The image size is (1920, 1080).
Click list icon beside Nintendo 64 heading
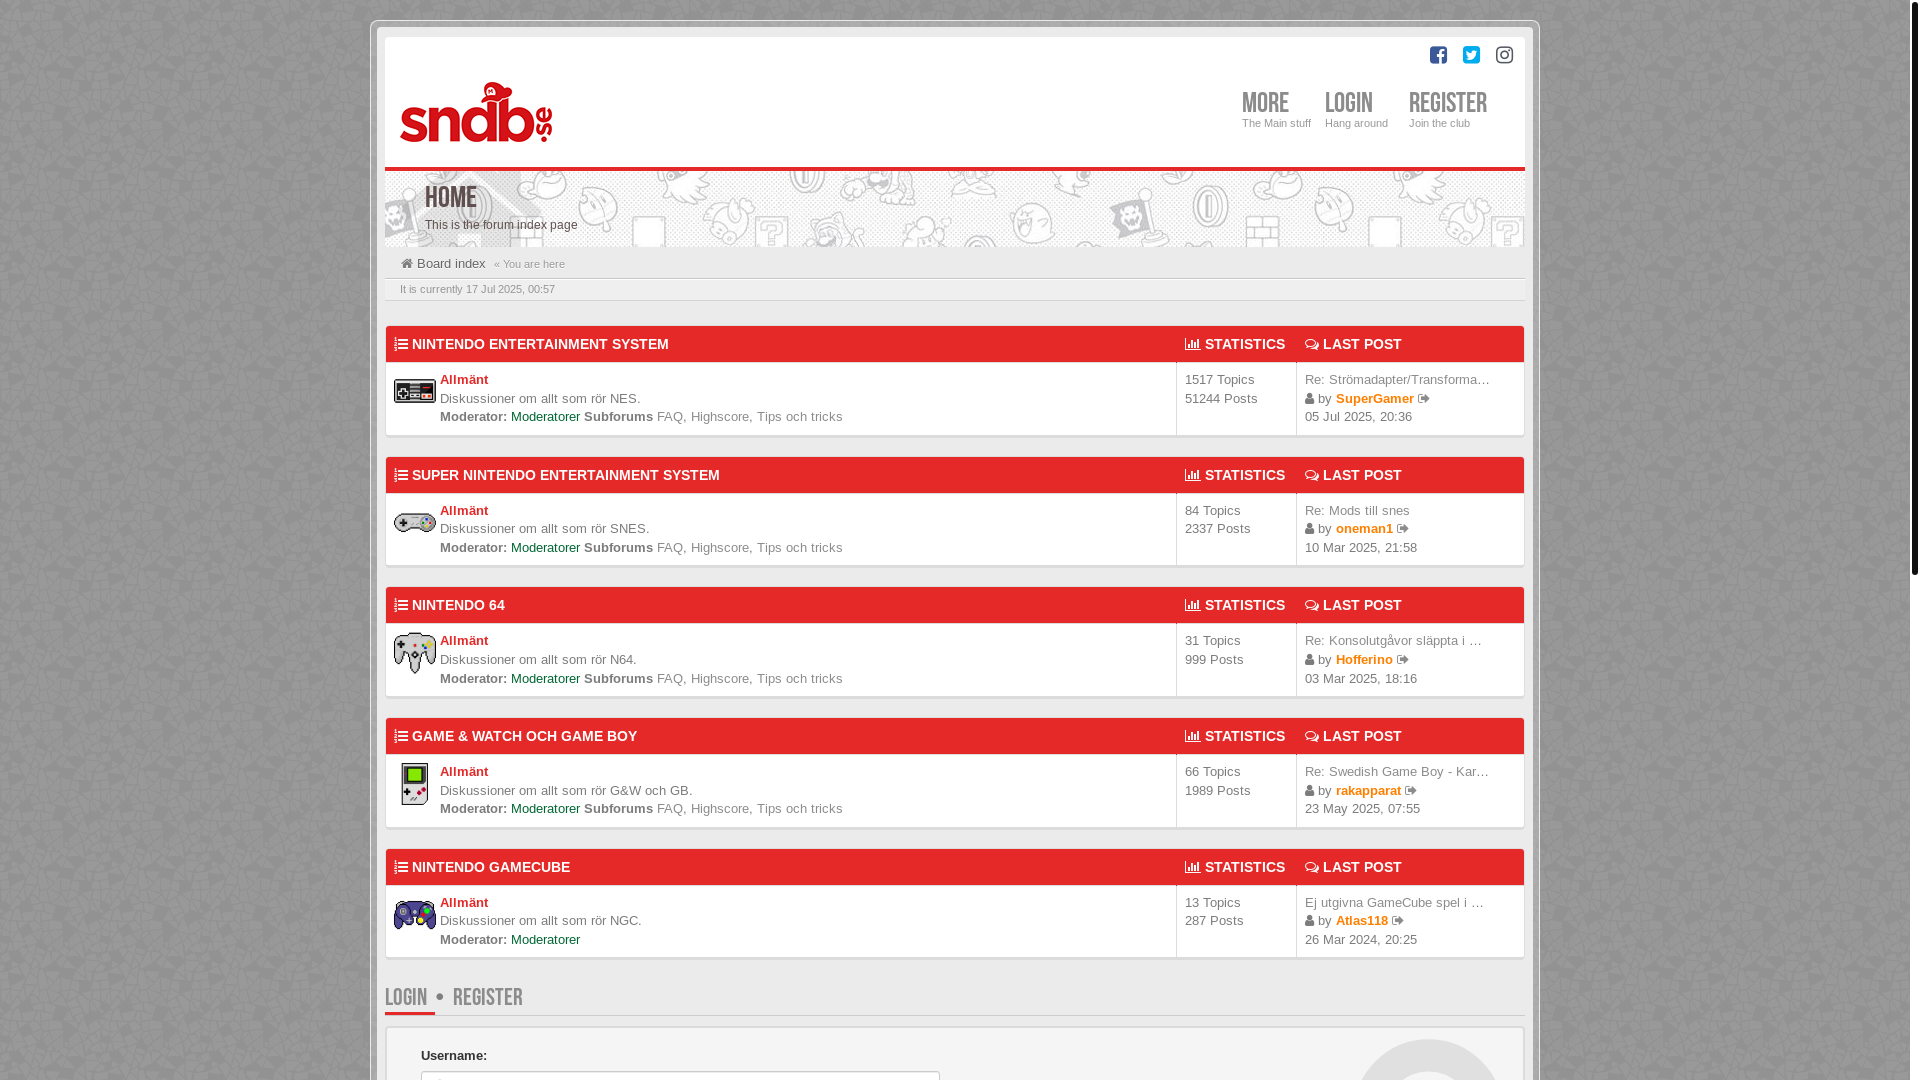[x=401, y=605]
